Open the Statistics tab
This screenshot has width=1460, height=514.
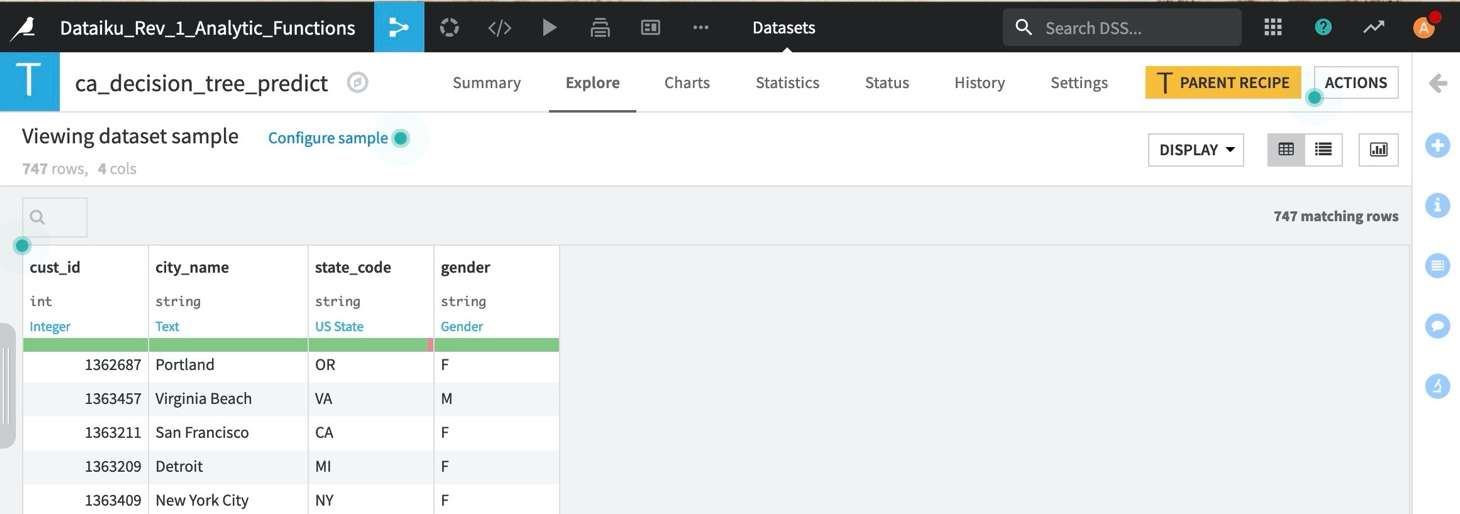click(787, 83)
